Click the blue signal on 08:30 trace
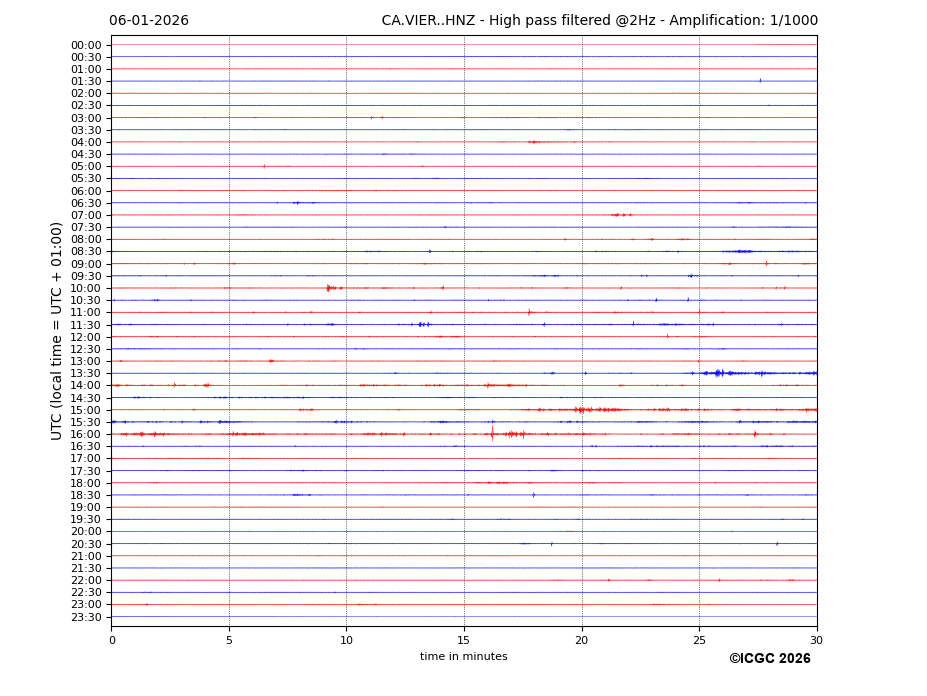 741,251
